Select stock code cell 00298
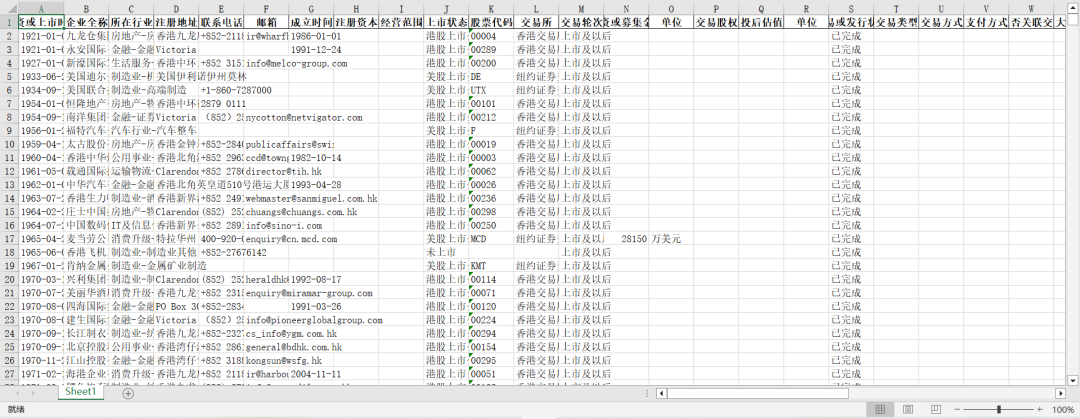The width and height of the screenshot is (1080, 419). 491,212
